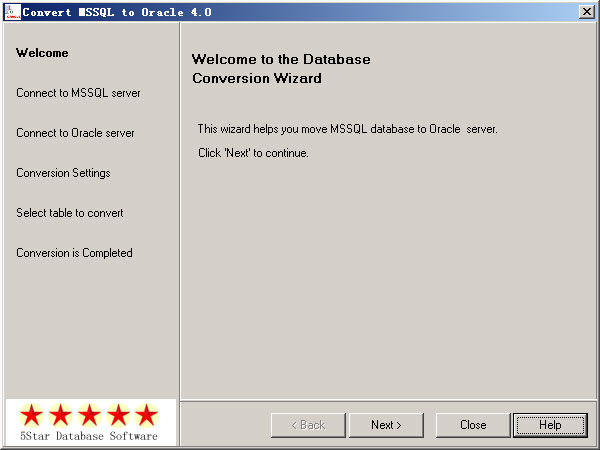Viewport: 600px width, 450px height.
Task: Click the Conversion is Completed step
Action: tap(74, 253)
